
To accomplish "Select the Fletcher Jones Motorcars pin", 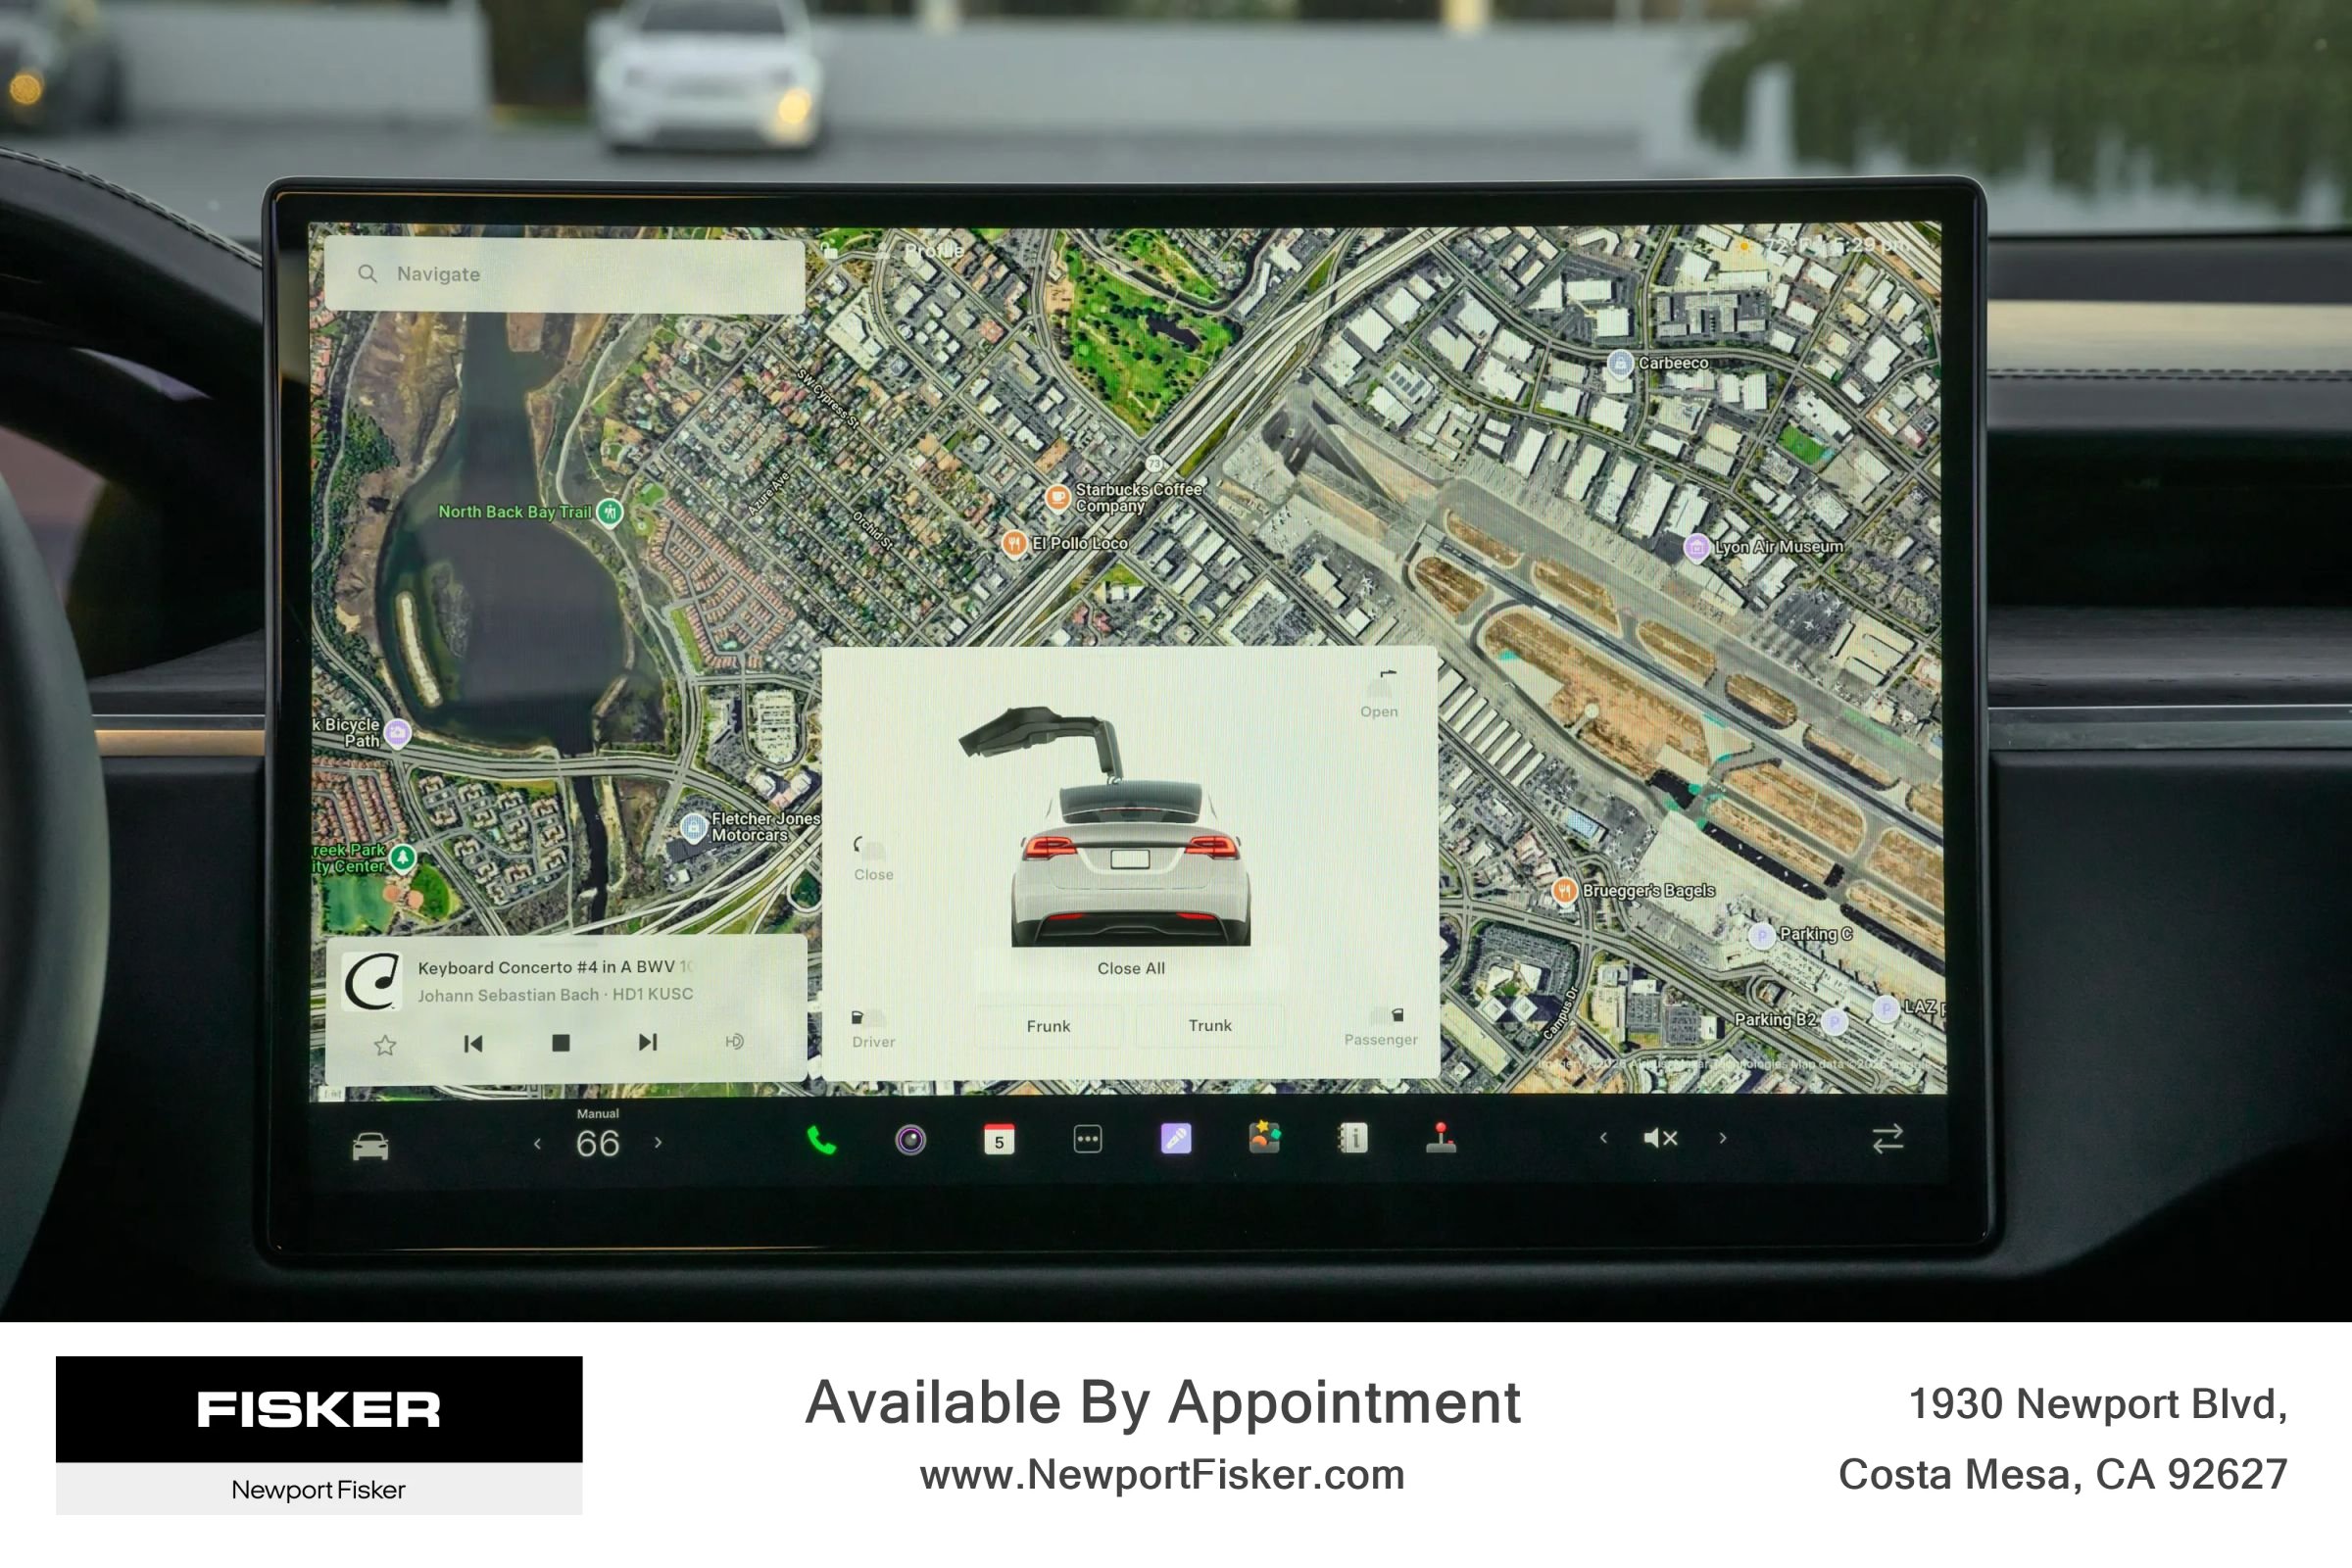I will [x=693, y=827].
